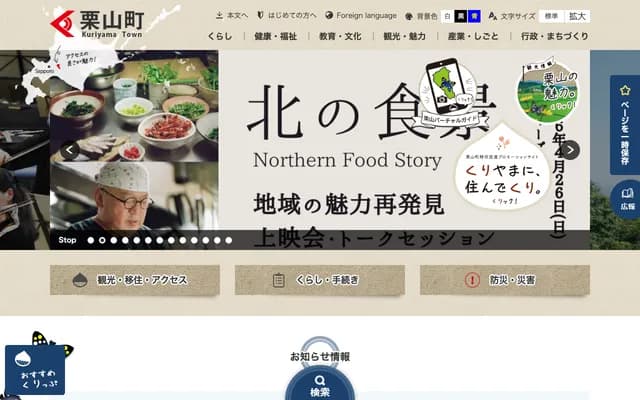This screenshot has height=400, width=640.
Task: Click the Kuriyama Town logo
Action: coord(97,24)
